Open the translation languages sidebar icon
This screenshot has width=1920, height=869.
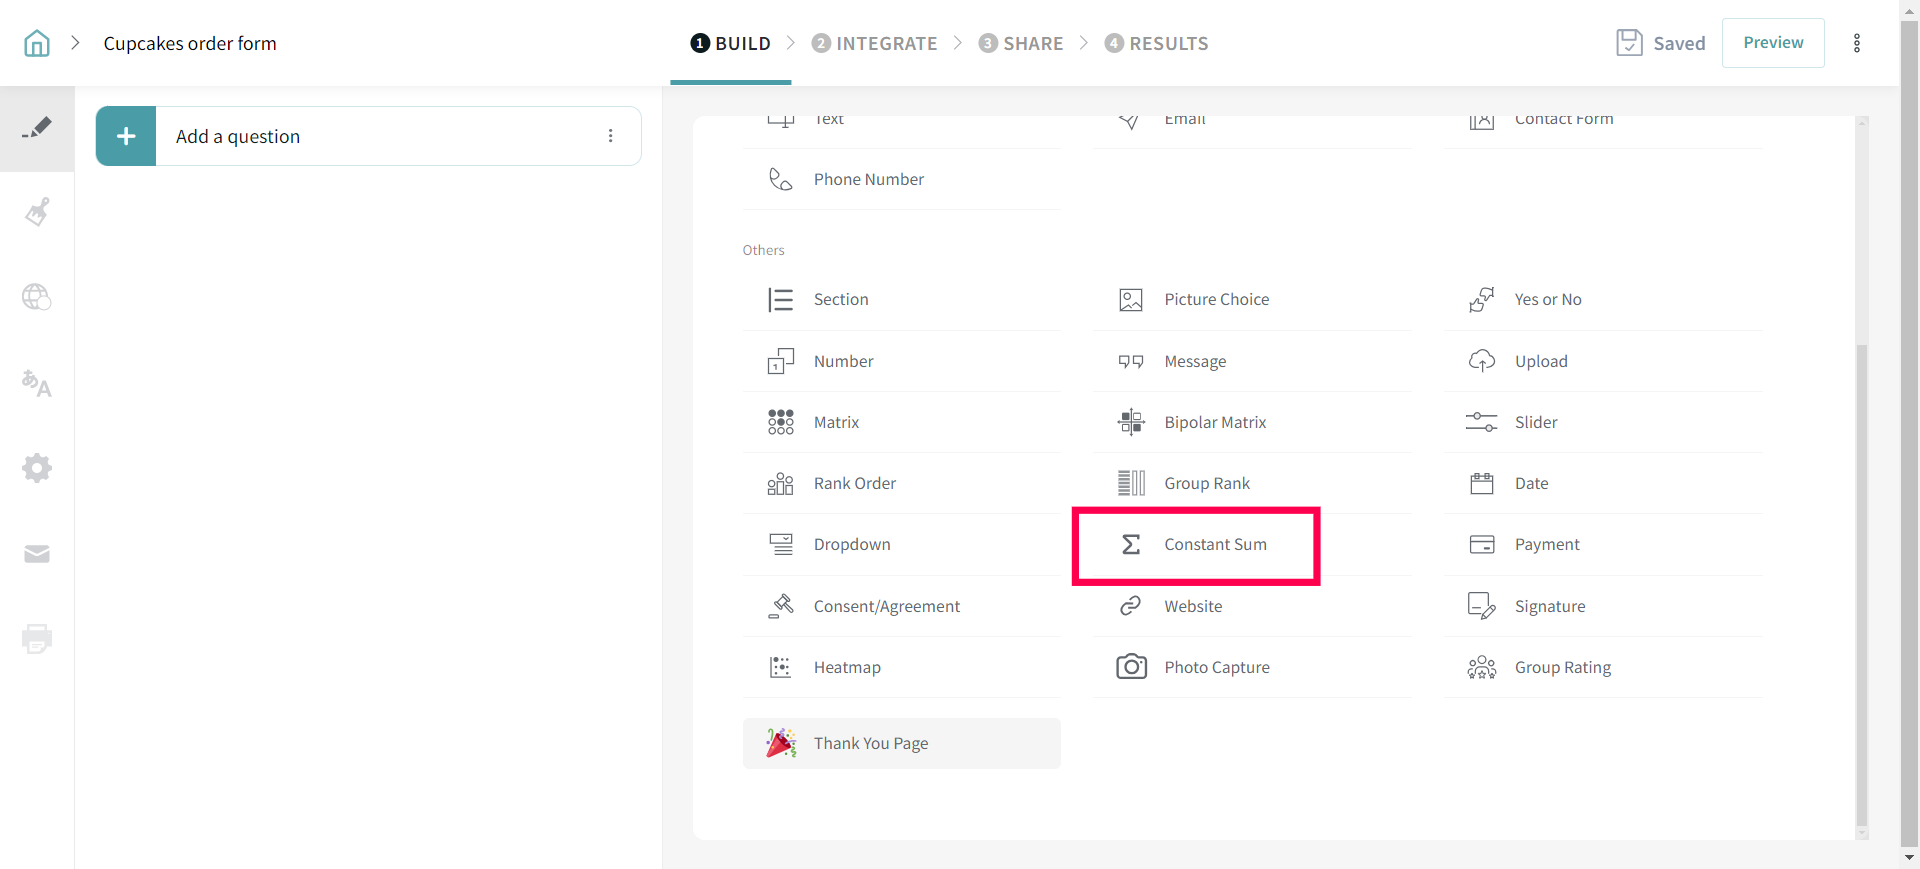click(x=37, y=383)
